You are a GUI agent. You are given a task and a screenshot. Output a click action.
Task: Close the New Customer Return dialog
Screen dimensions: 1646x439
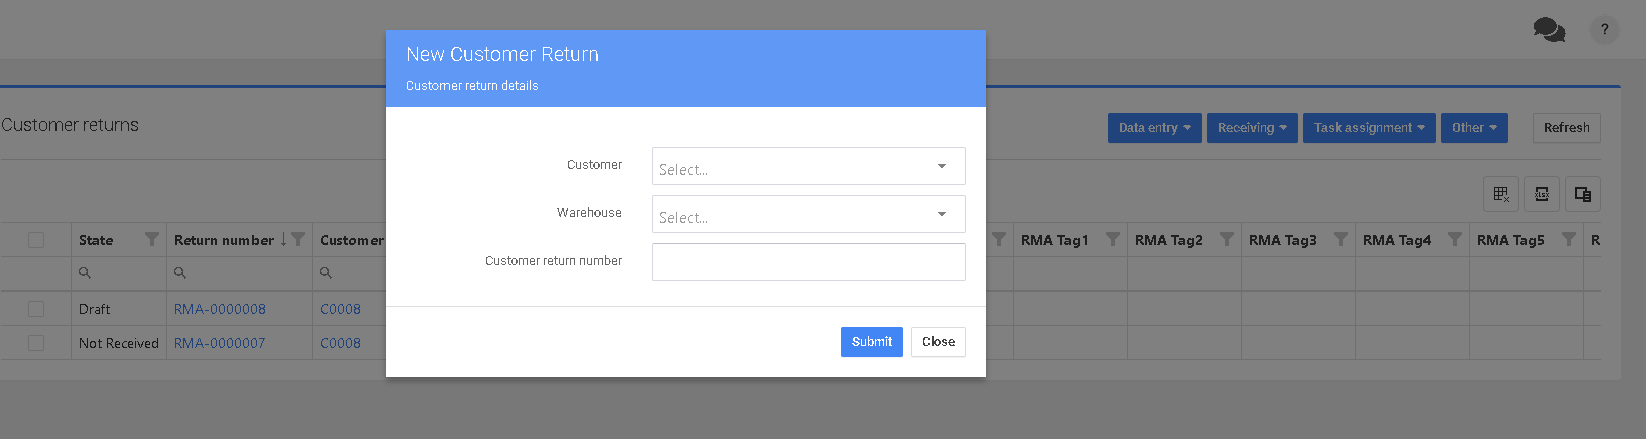[x=938, y=342]
